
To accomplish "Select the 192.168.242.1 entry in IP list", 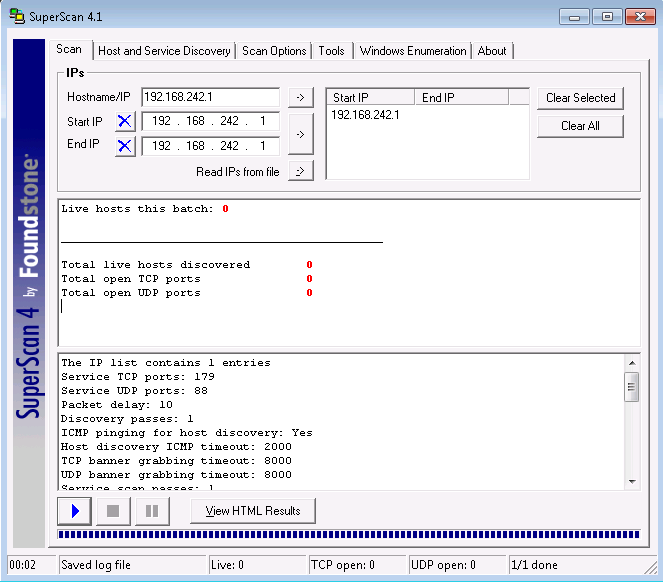I will coord(365,115).
